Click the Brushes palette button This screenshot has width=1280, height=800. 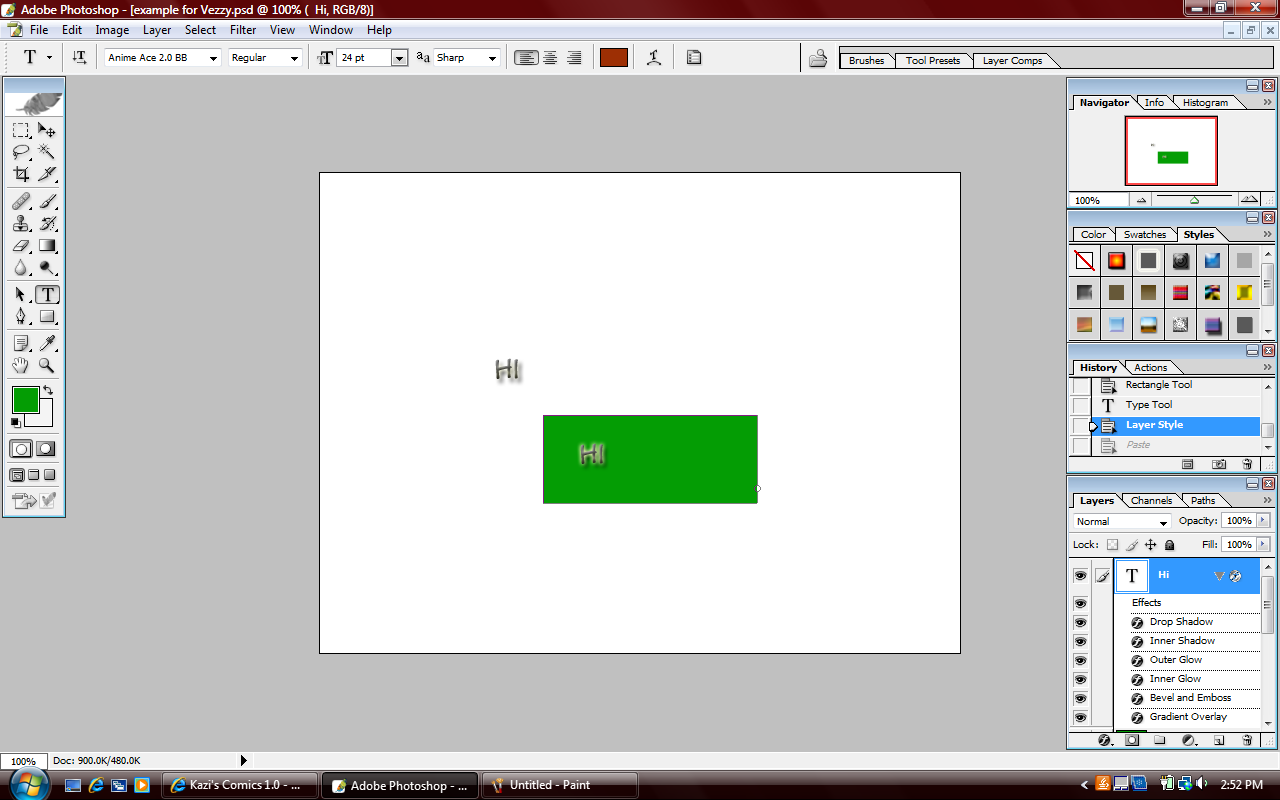click(866, 60)
